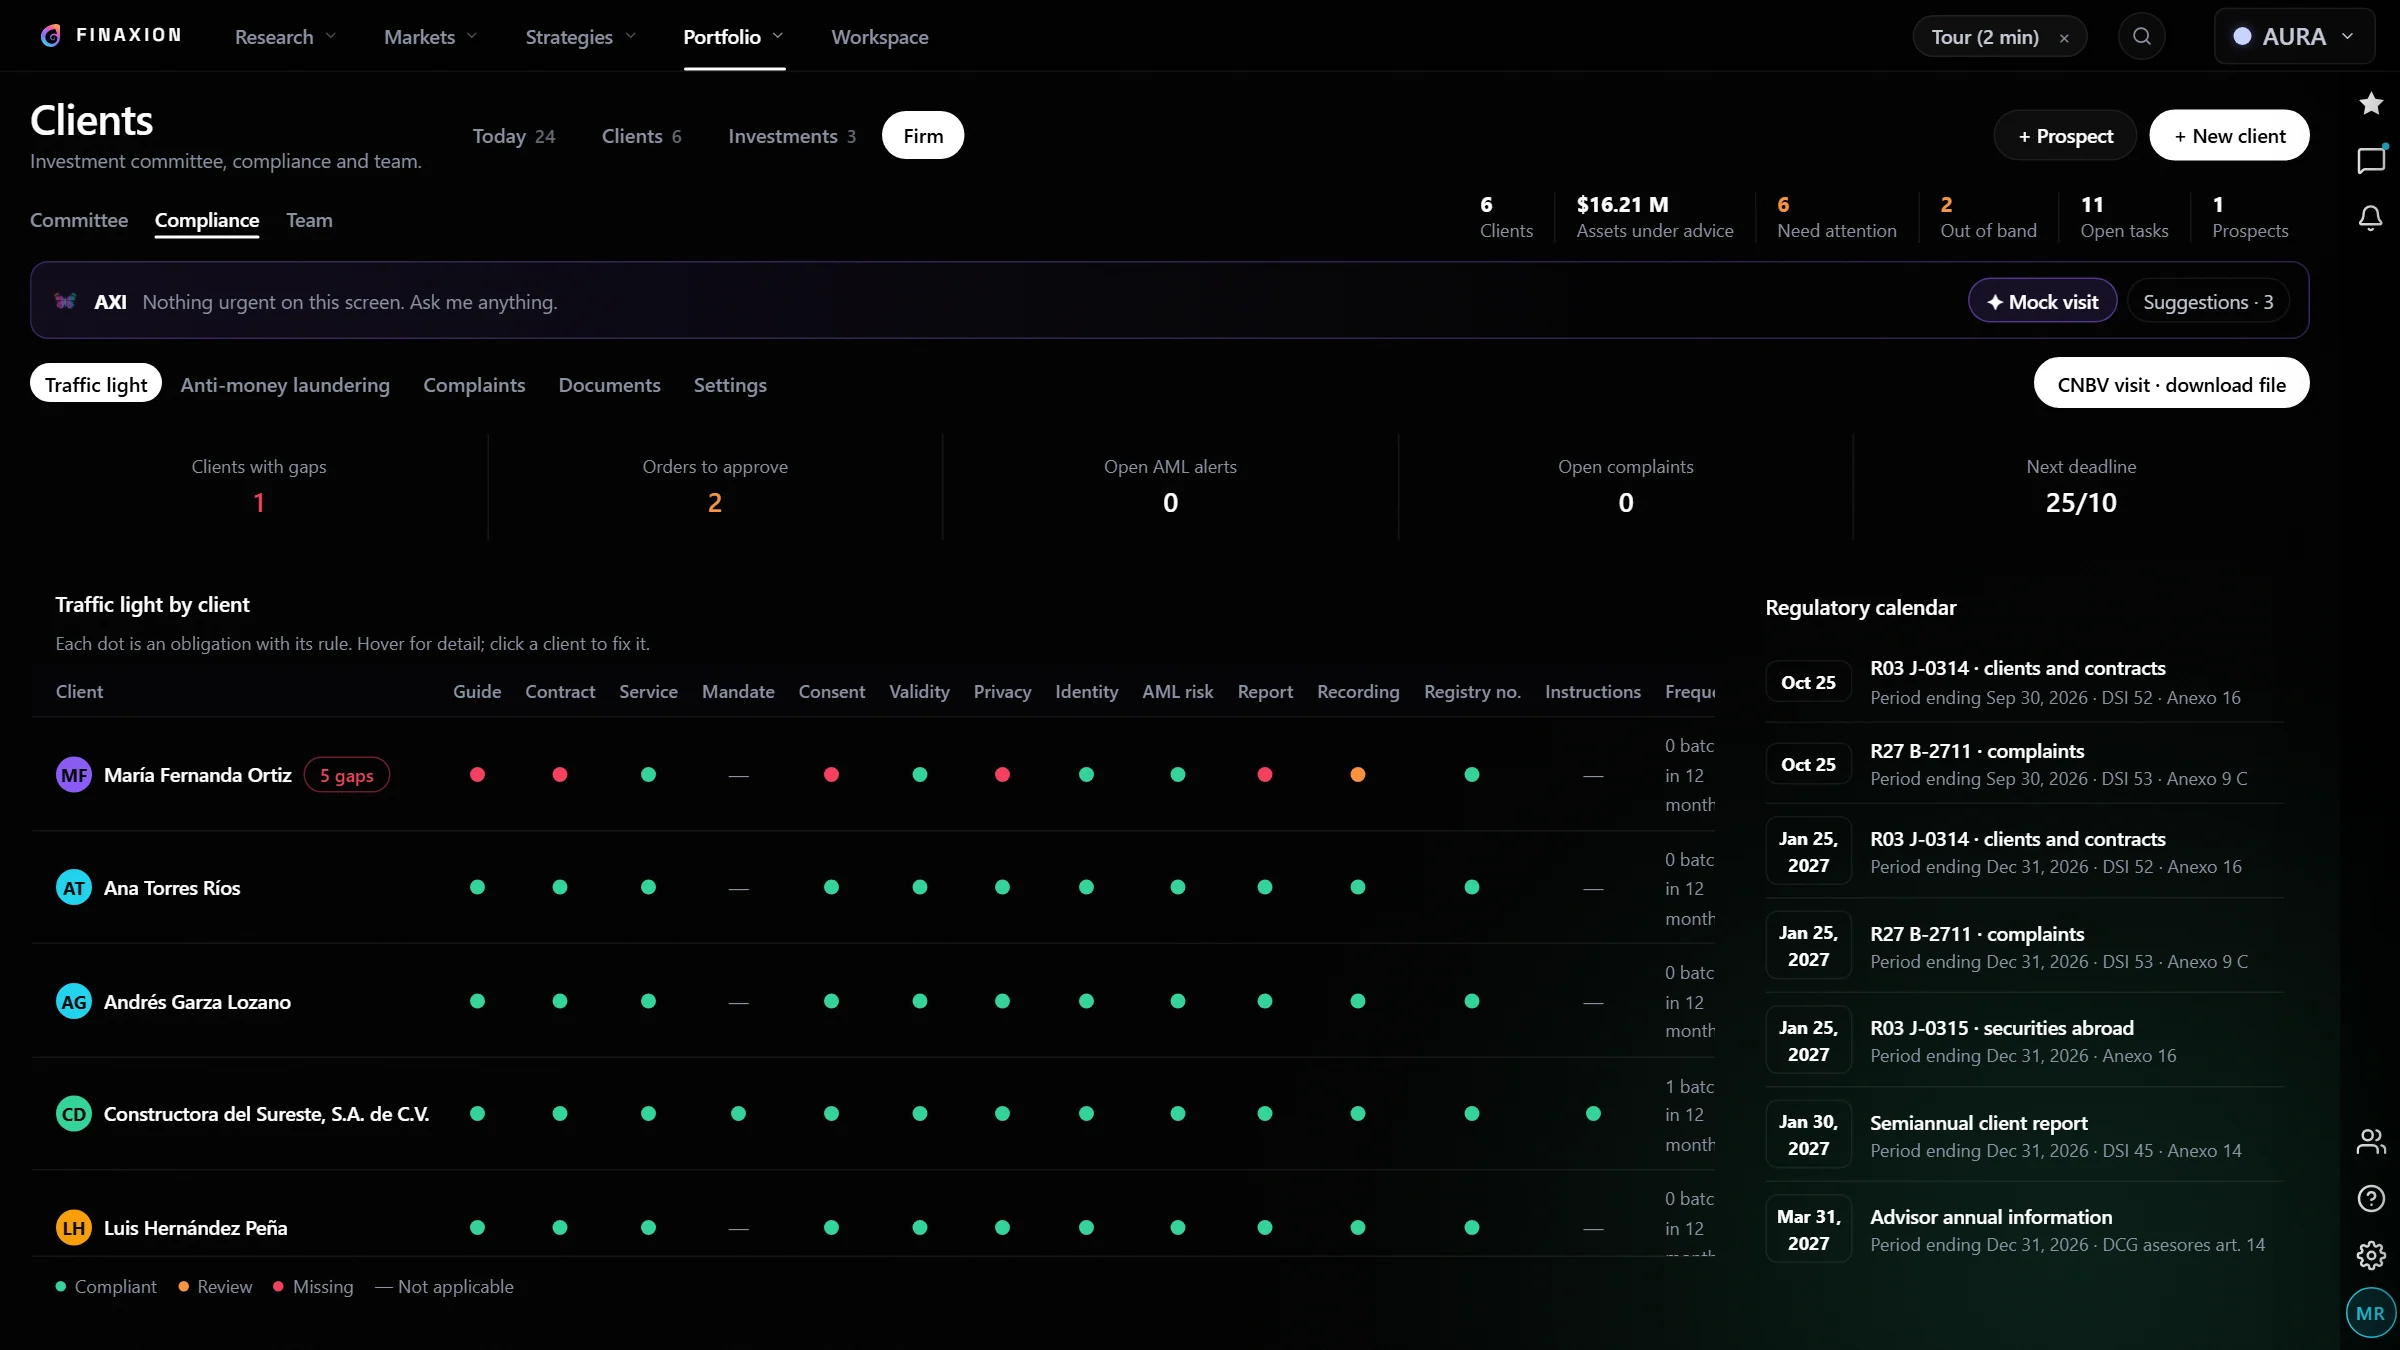This screenshot has height=1350, width=2400.
Task: Click the 5 gaps badge
Action: [x=346, y=775]
